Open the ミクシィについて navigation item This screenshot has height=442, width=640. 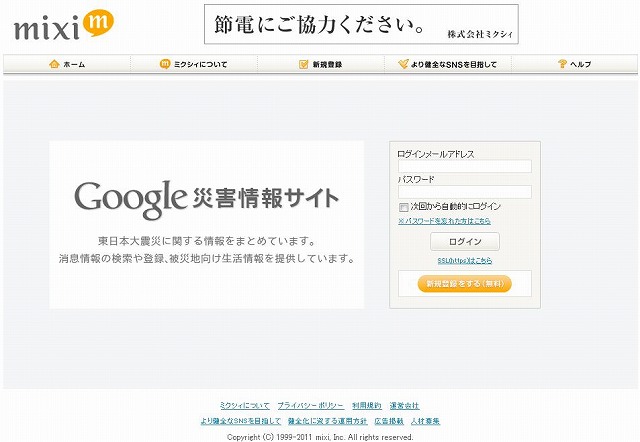click(x=193, y=64)
